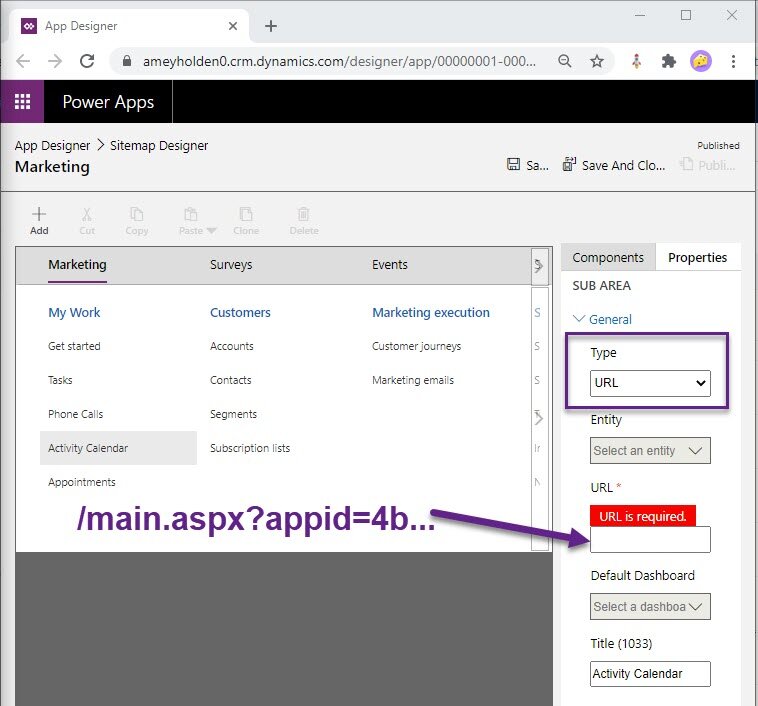758x706 pixels.
Task: Expand the Paste dropdown arrow
Action: (x=211, y=231)
